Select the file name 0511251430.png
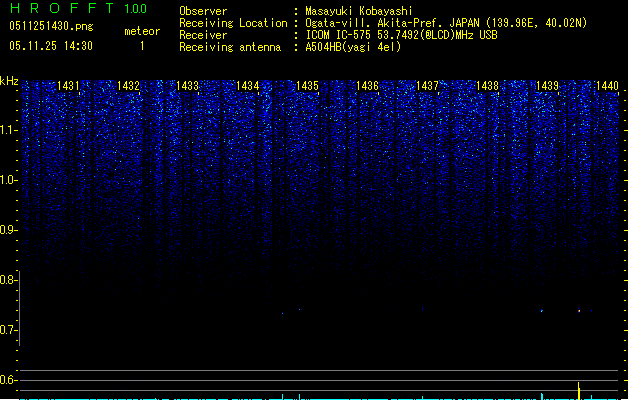Viewport: 629px width, 400px height. (51, 26)
